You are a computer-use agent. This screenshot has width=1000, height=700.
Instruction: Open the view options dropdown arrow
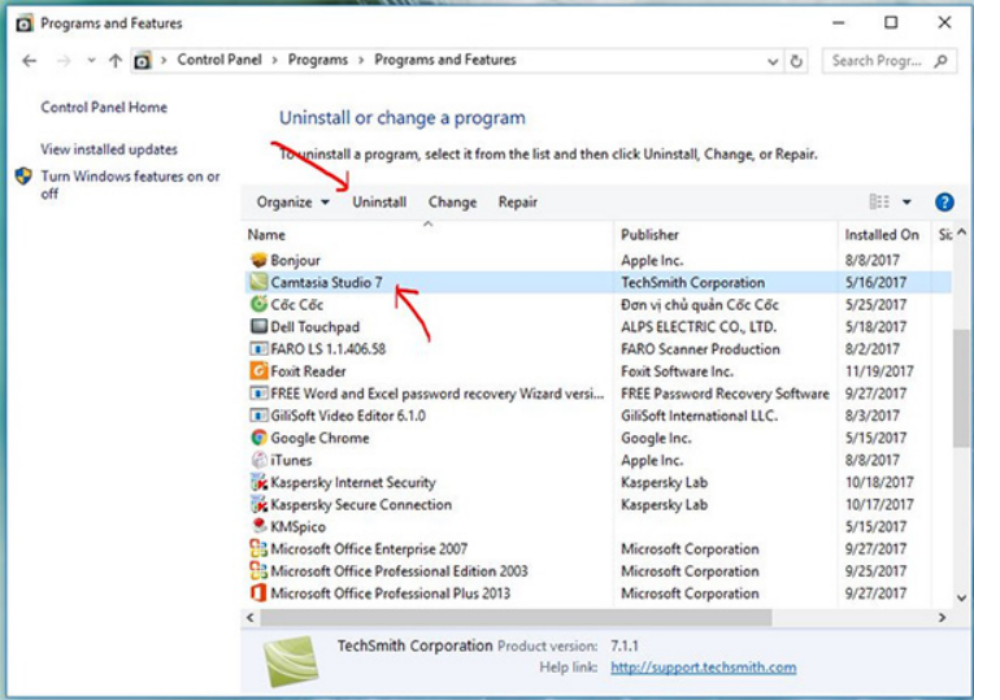906,202
